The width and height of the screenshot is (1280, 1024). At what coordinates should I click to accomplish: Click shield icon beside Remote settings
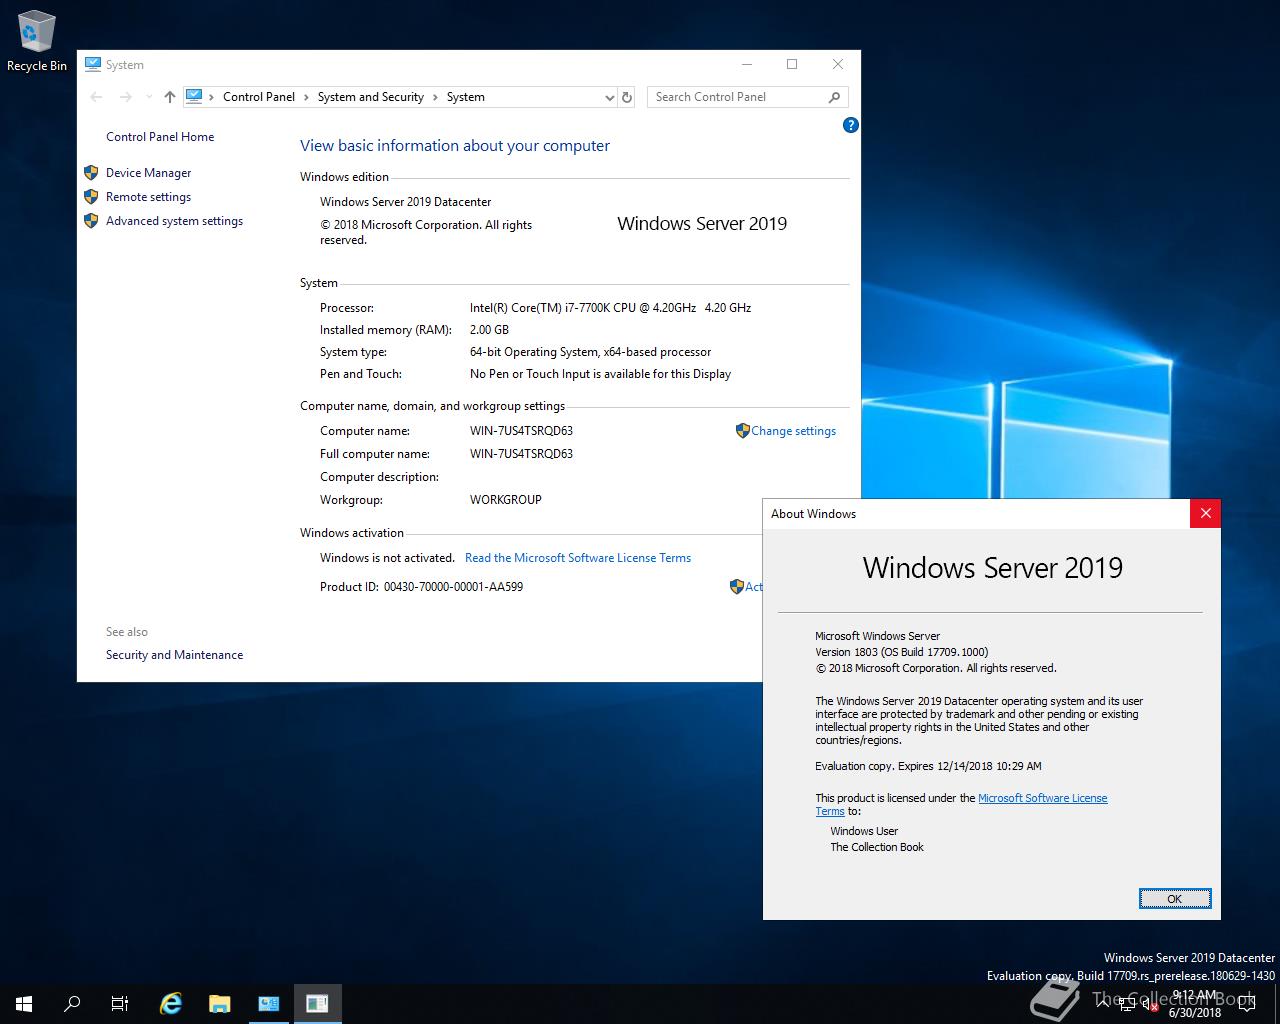point(91,197)
